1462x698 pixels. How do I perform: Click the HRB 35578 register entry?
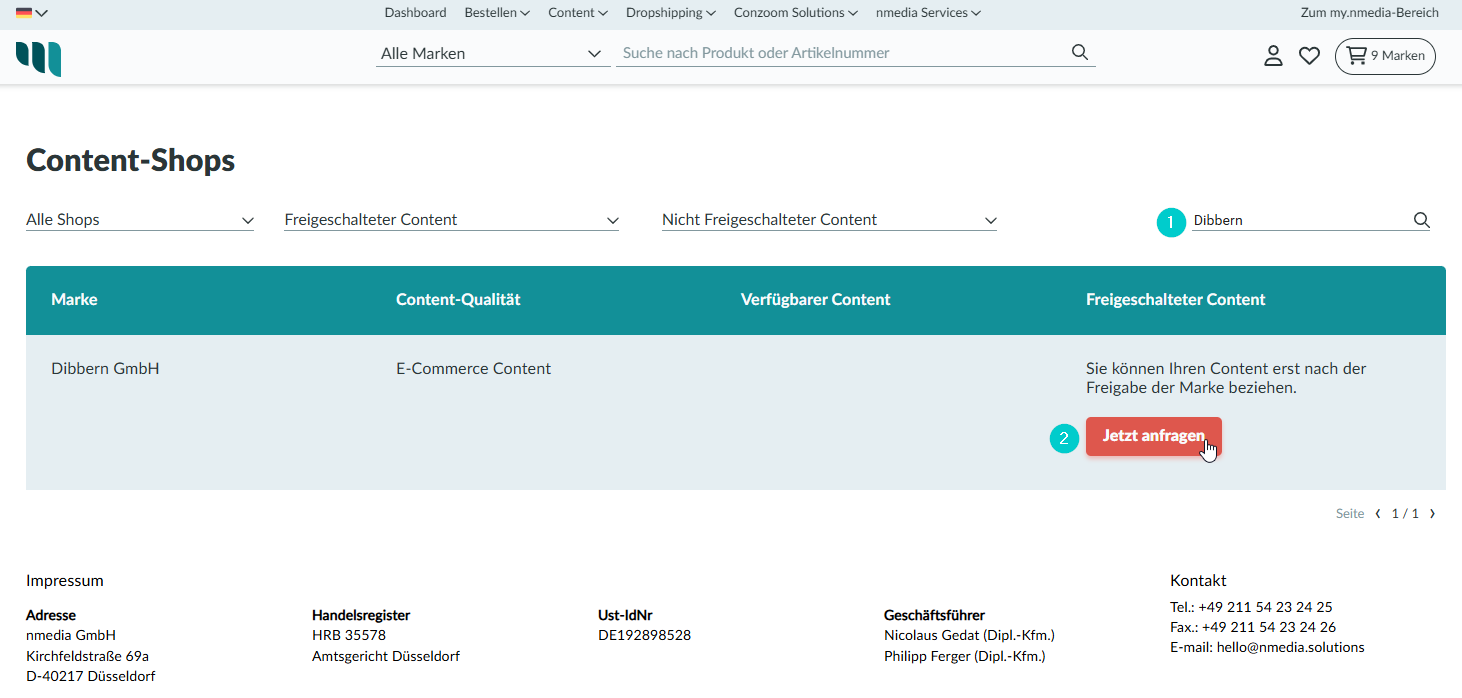click(x=349, y=635)
